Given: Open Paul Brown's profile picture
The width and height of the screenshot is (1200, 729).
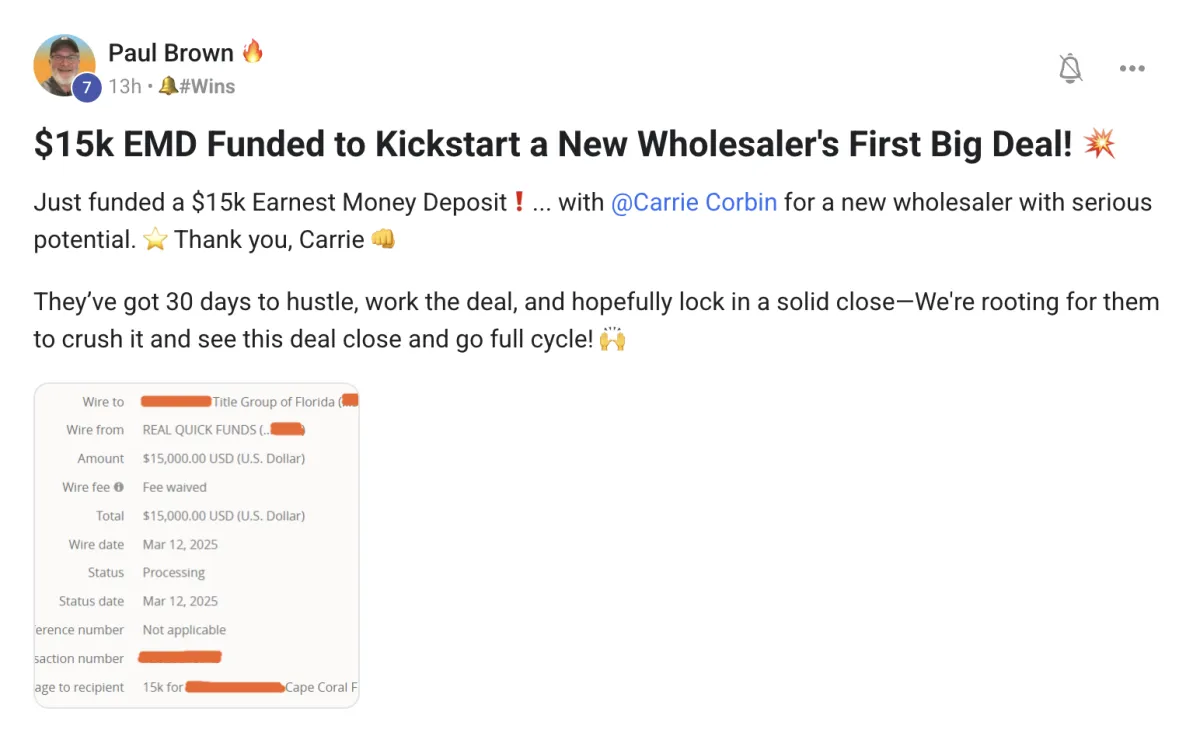Looking at the screenshot, I should 64,65.
